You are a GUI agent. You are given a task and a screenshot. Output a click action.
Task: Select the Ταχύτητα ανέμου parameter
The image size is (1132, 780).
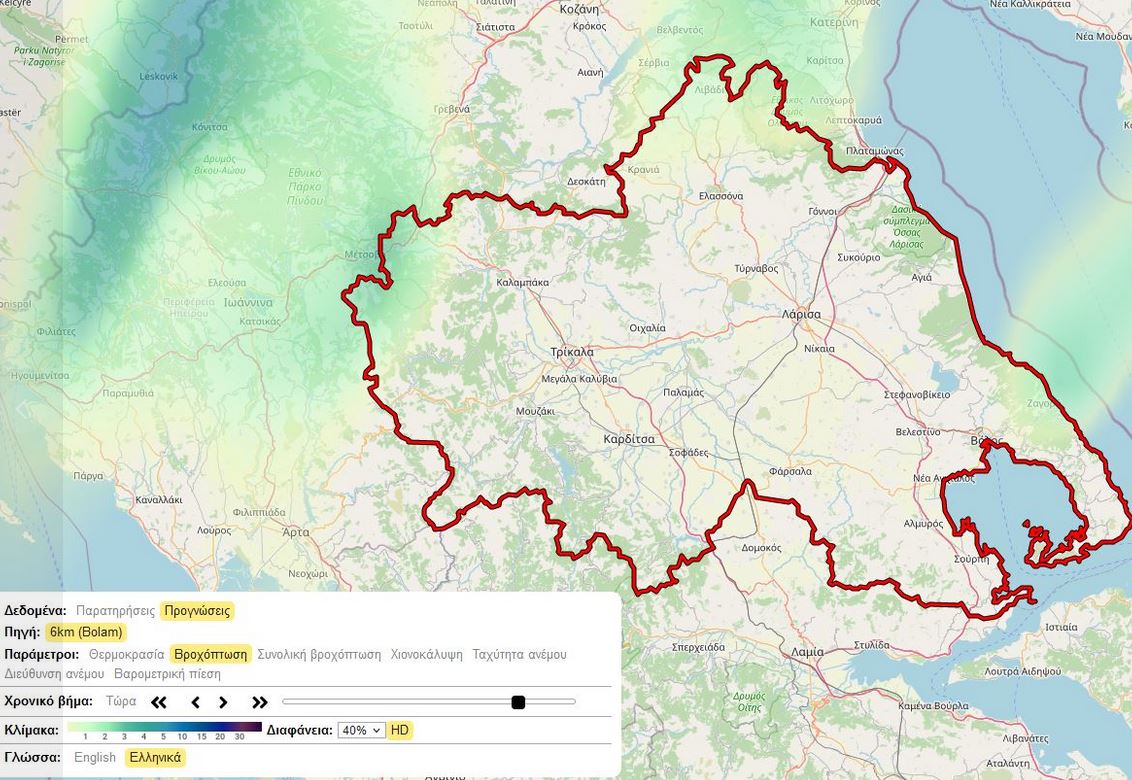coord(519,654)
